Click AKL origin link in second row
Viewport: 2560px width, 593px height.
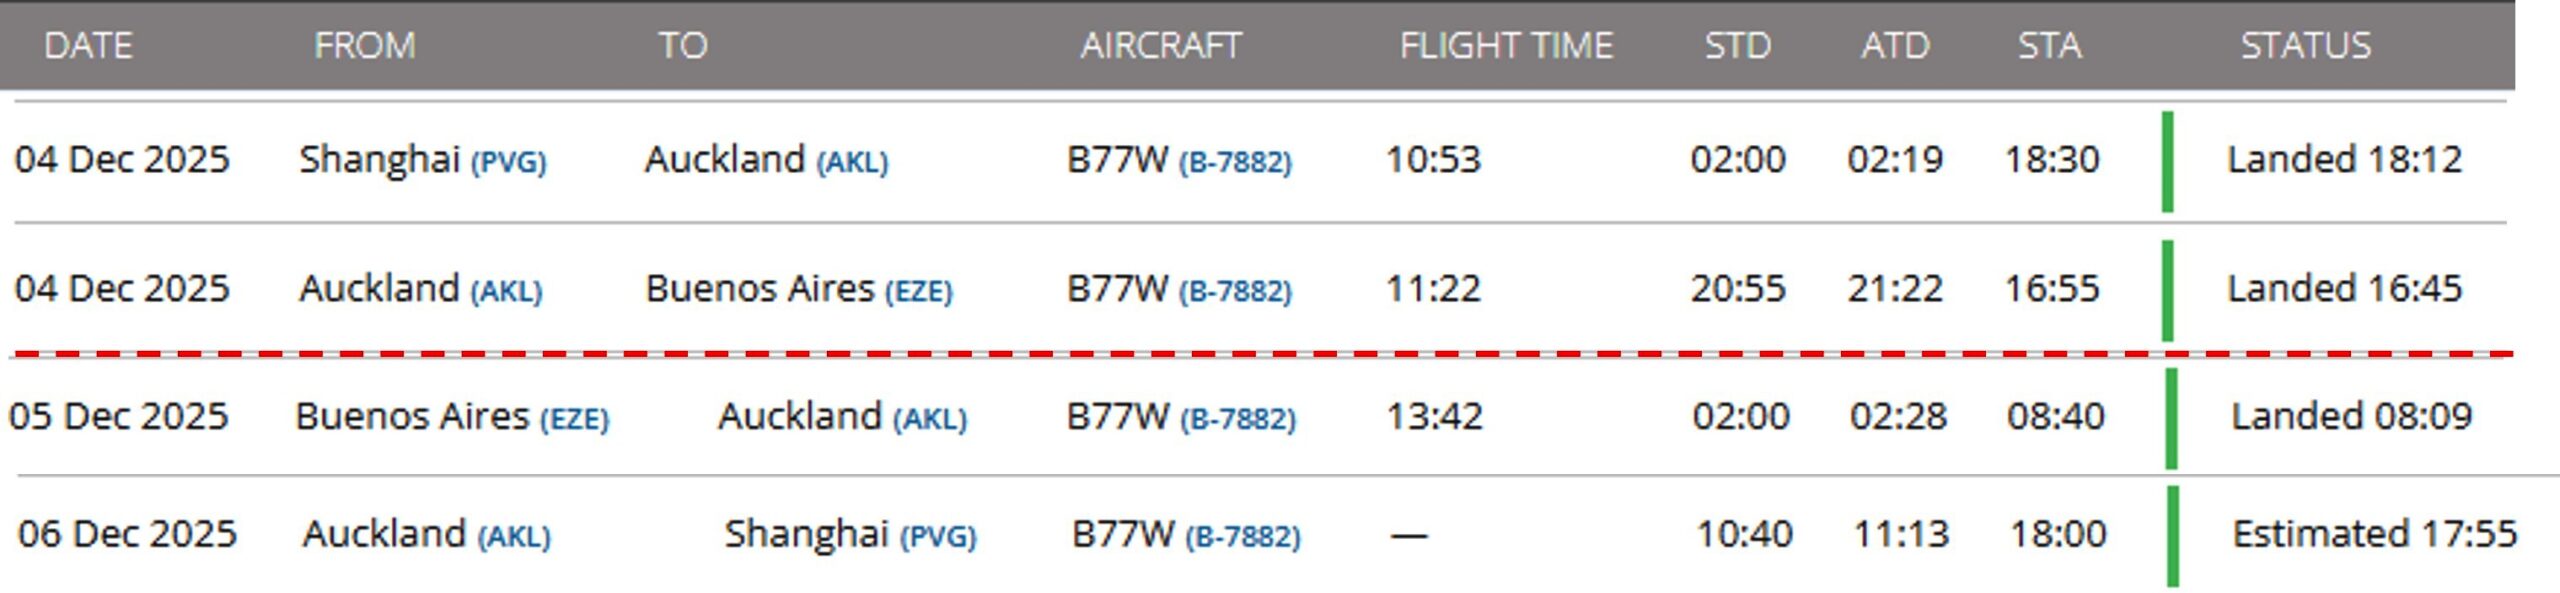(506, 291)
